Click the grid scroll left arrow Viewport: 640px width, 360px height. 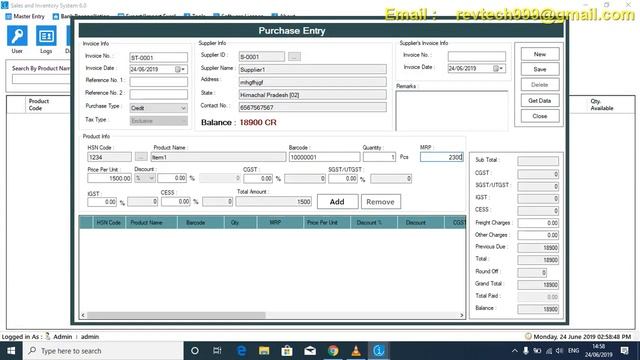tap(83, 315)
